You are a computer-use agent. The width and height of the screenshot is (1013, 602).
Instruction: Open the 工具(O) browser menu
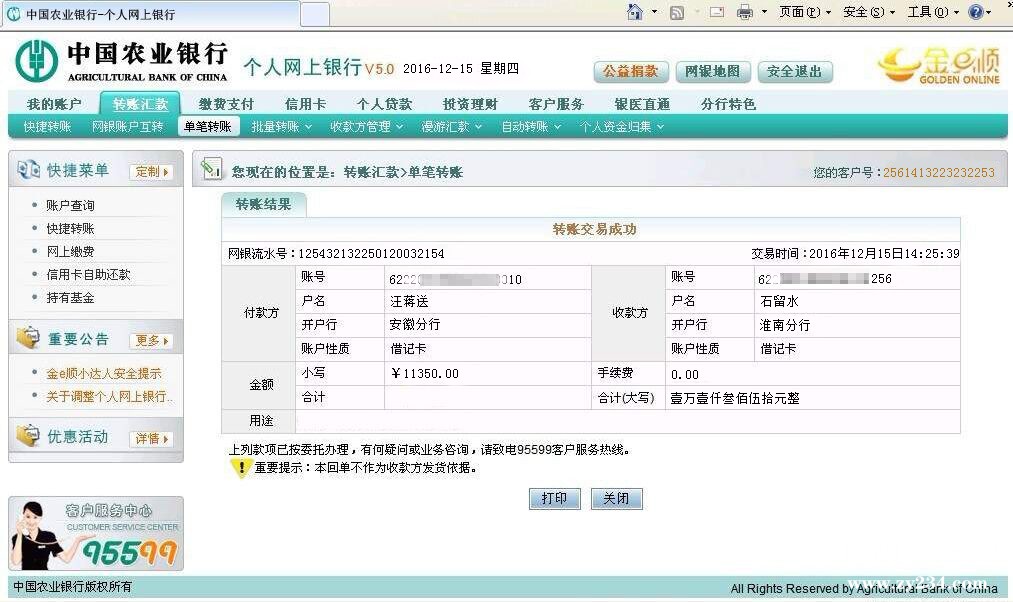click(934, 12)
